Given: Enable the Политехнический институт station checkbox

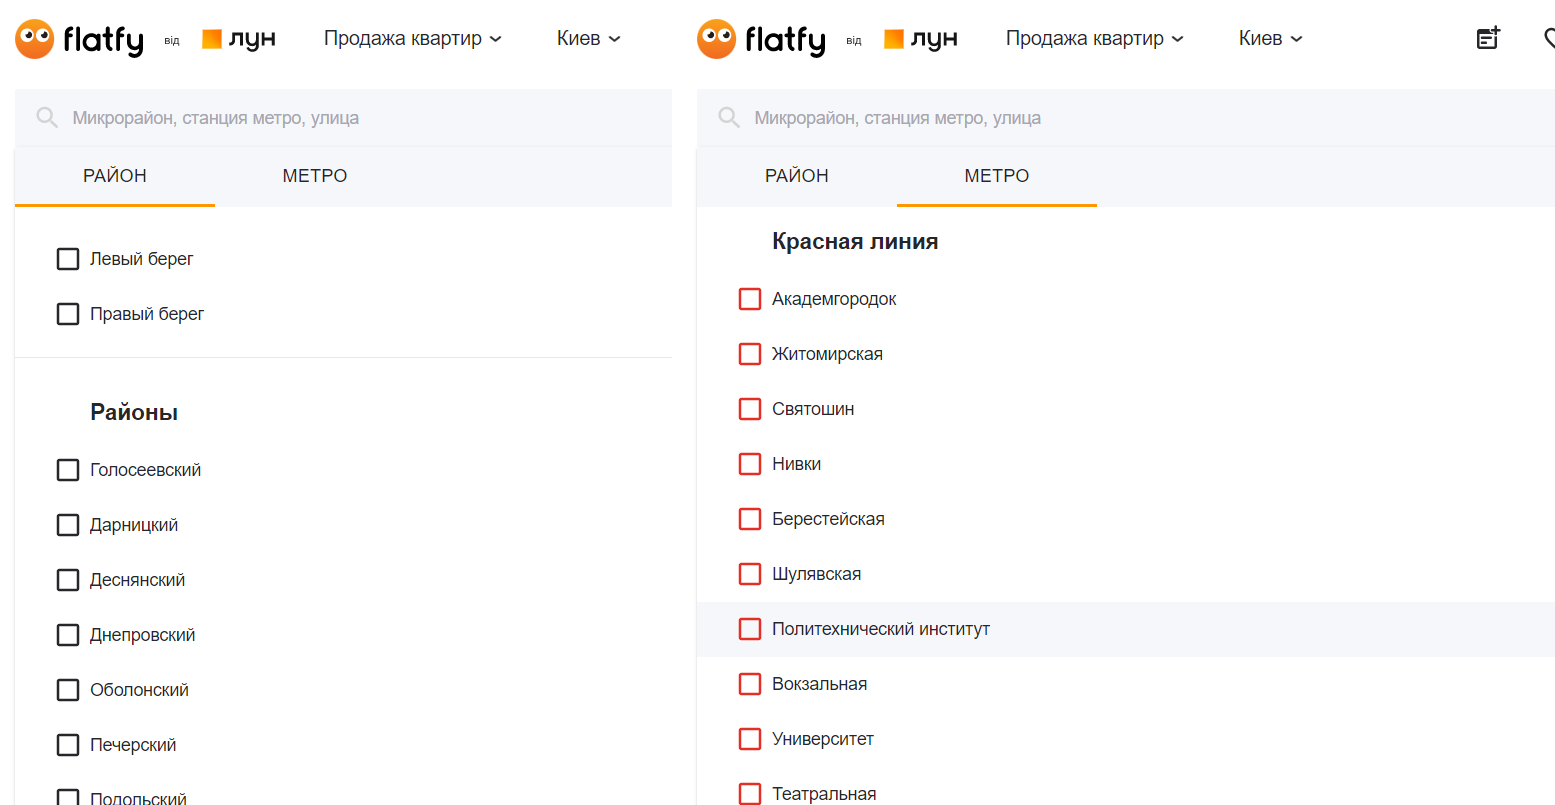Looking at the screenshot, I should [750, 629].
